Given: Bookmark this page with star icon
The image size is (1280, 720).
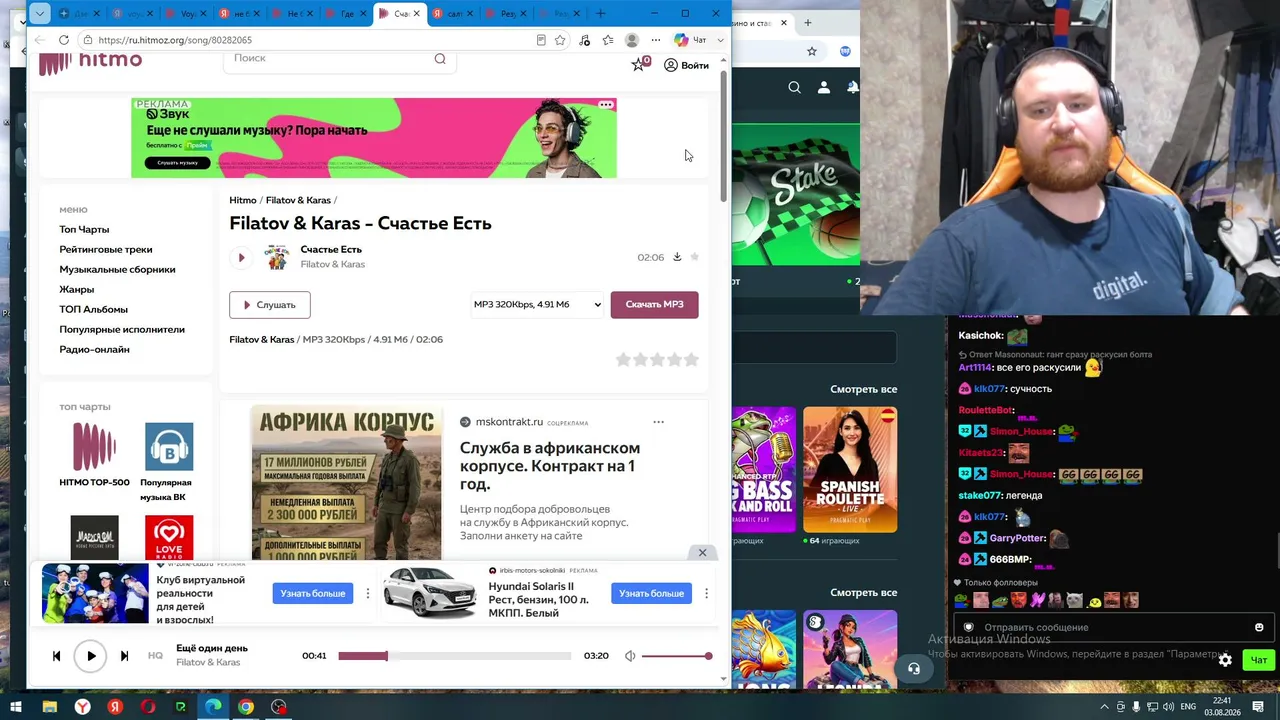Looking at the screenshot, I should click(x=560, y=40).
